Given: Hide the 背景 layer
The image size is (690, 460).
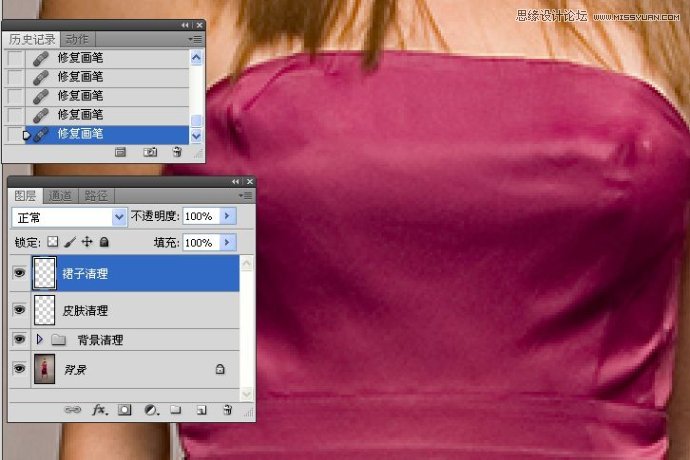Looking at the screenshot, I should (x=18, y=369).
